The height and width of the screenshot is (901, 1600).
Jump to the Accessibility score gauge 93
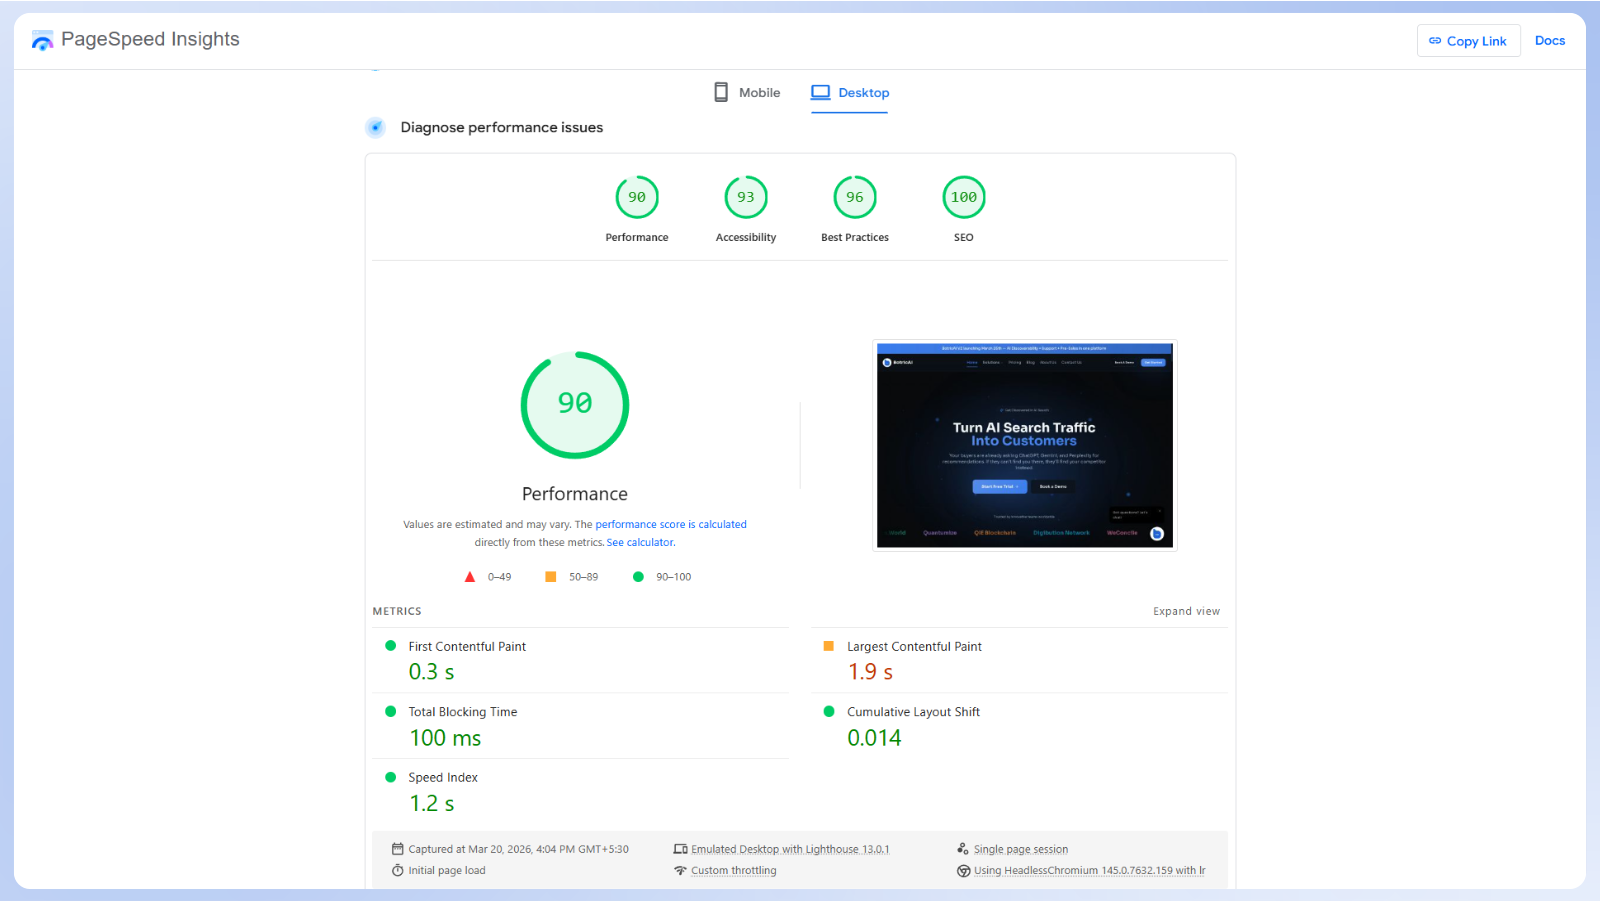[746, 198]
